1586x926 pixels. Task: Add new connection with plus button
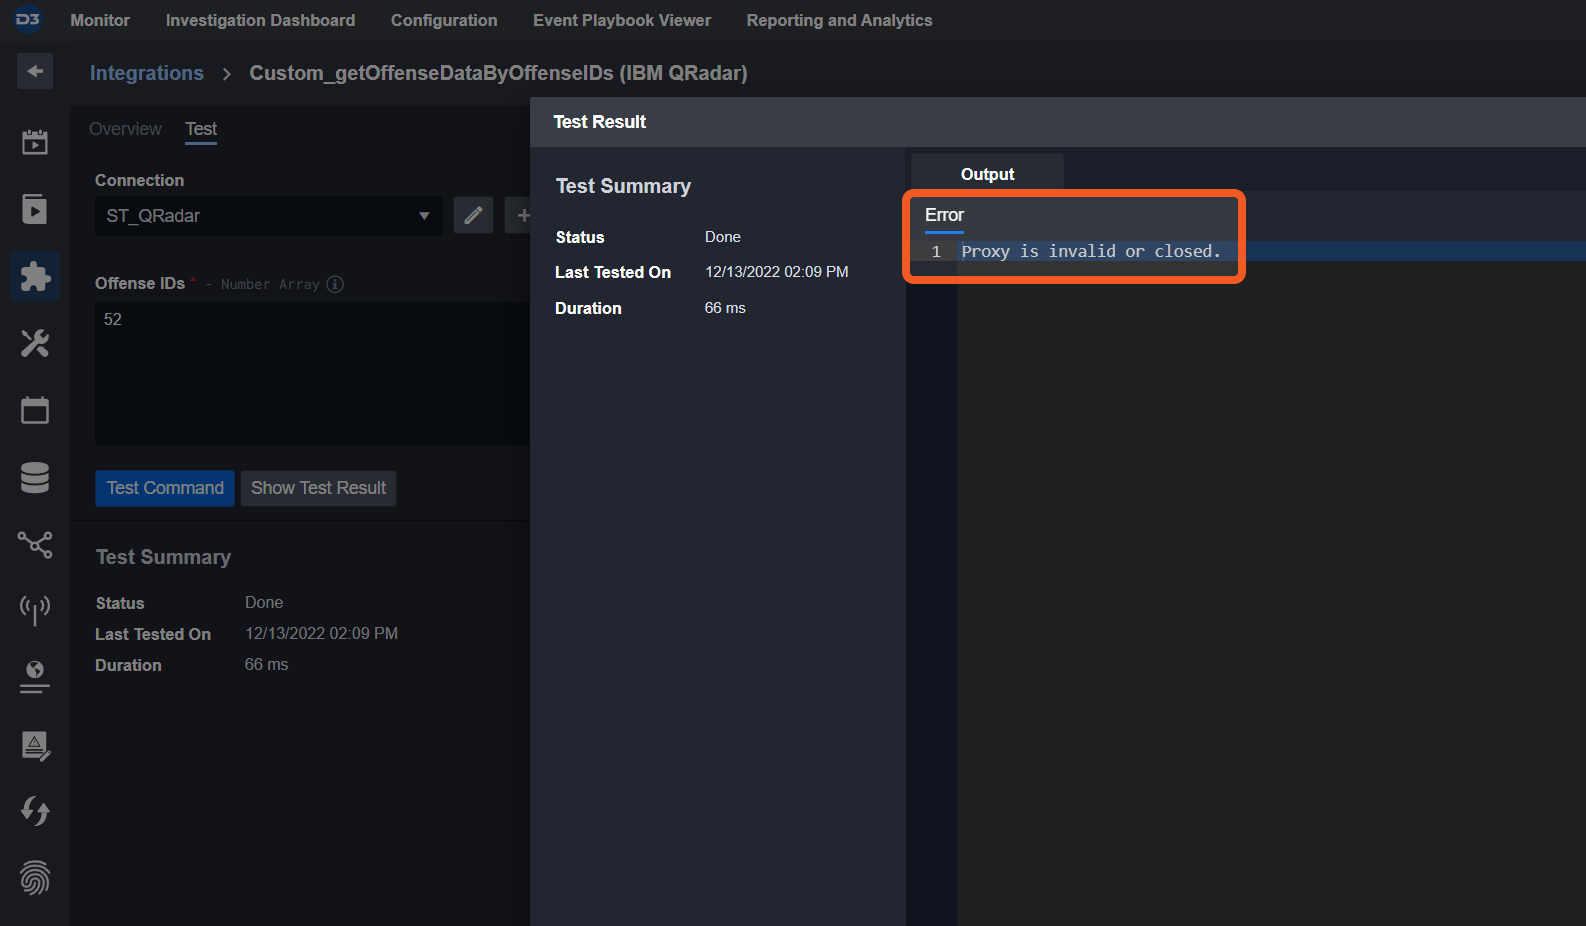tap(522, 215)
